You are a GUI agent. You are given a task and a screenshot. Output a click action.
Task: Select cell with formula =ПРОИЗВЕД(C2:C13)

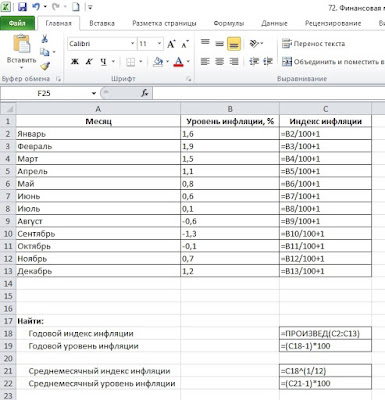pyautogui.click(x=325, y=333)
